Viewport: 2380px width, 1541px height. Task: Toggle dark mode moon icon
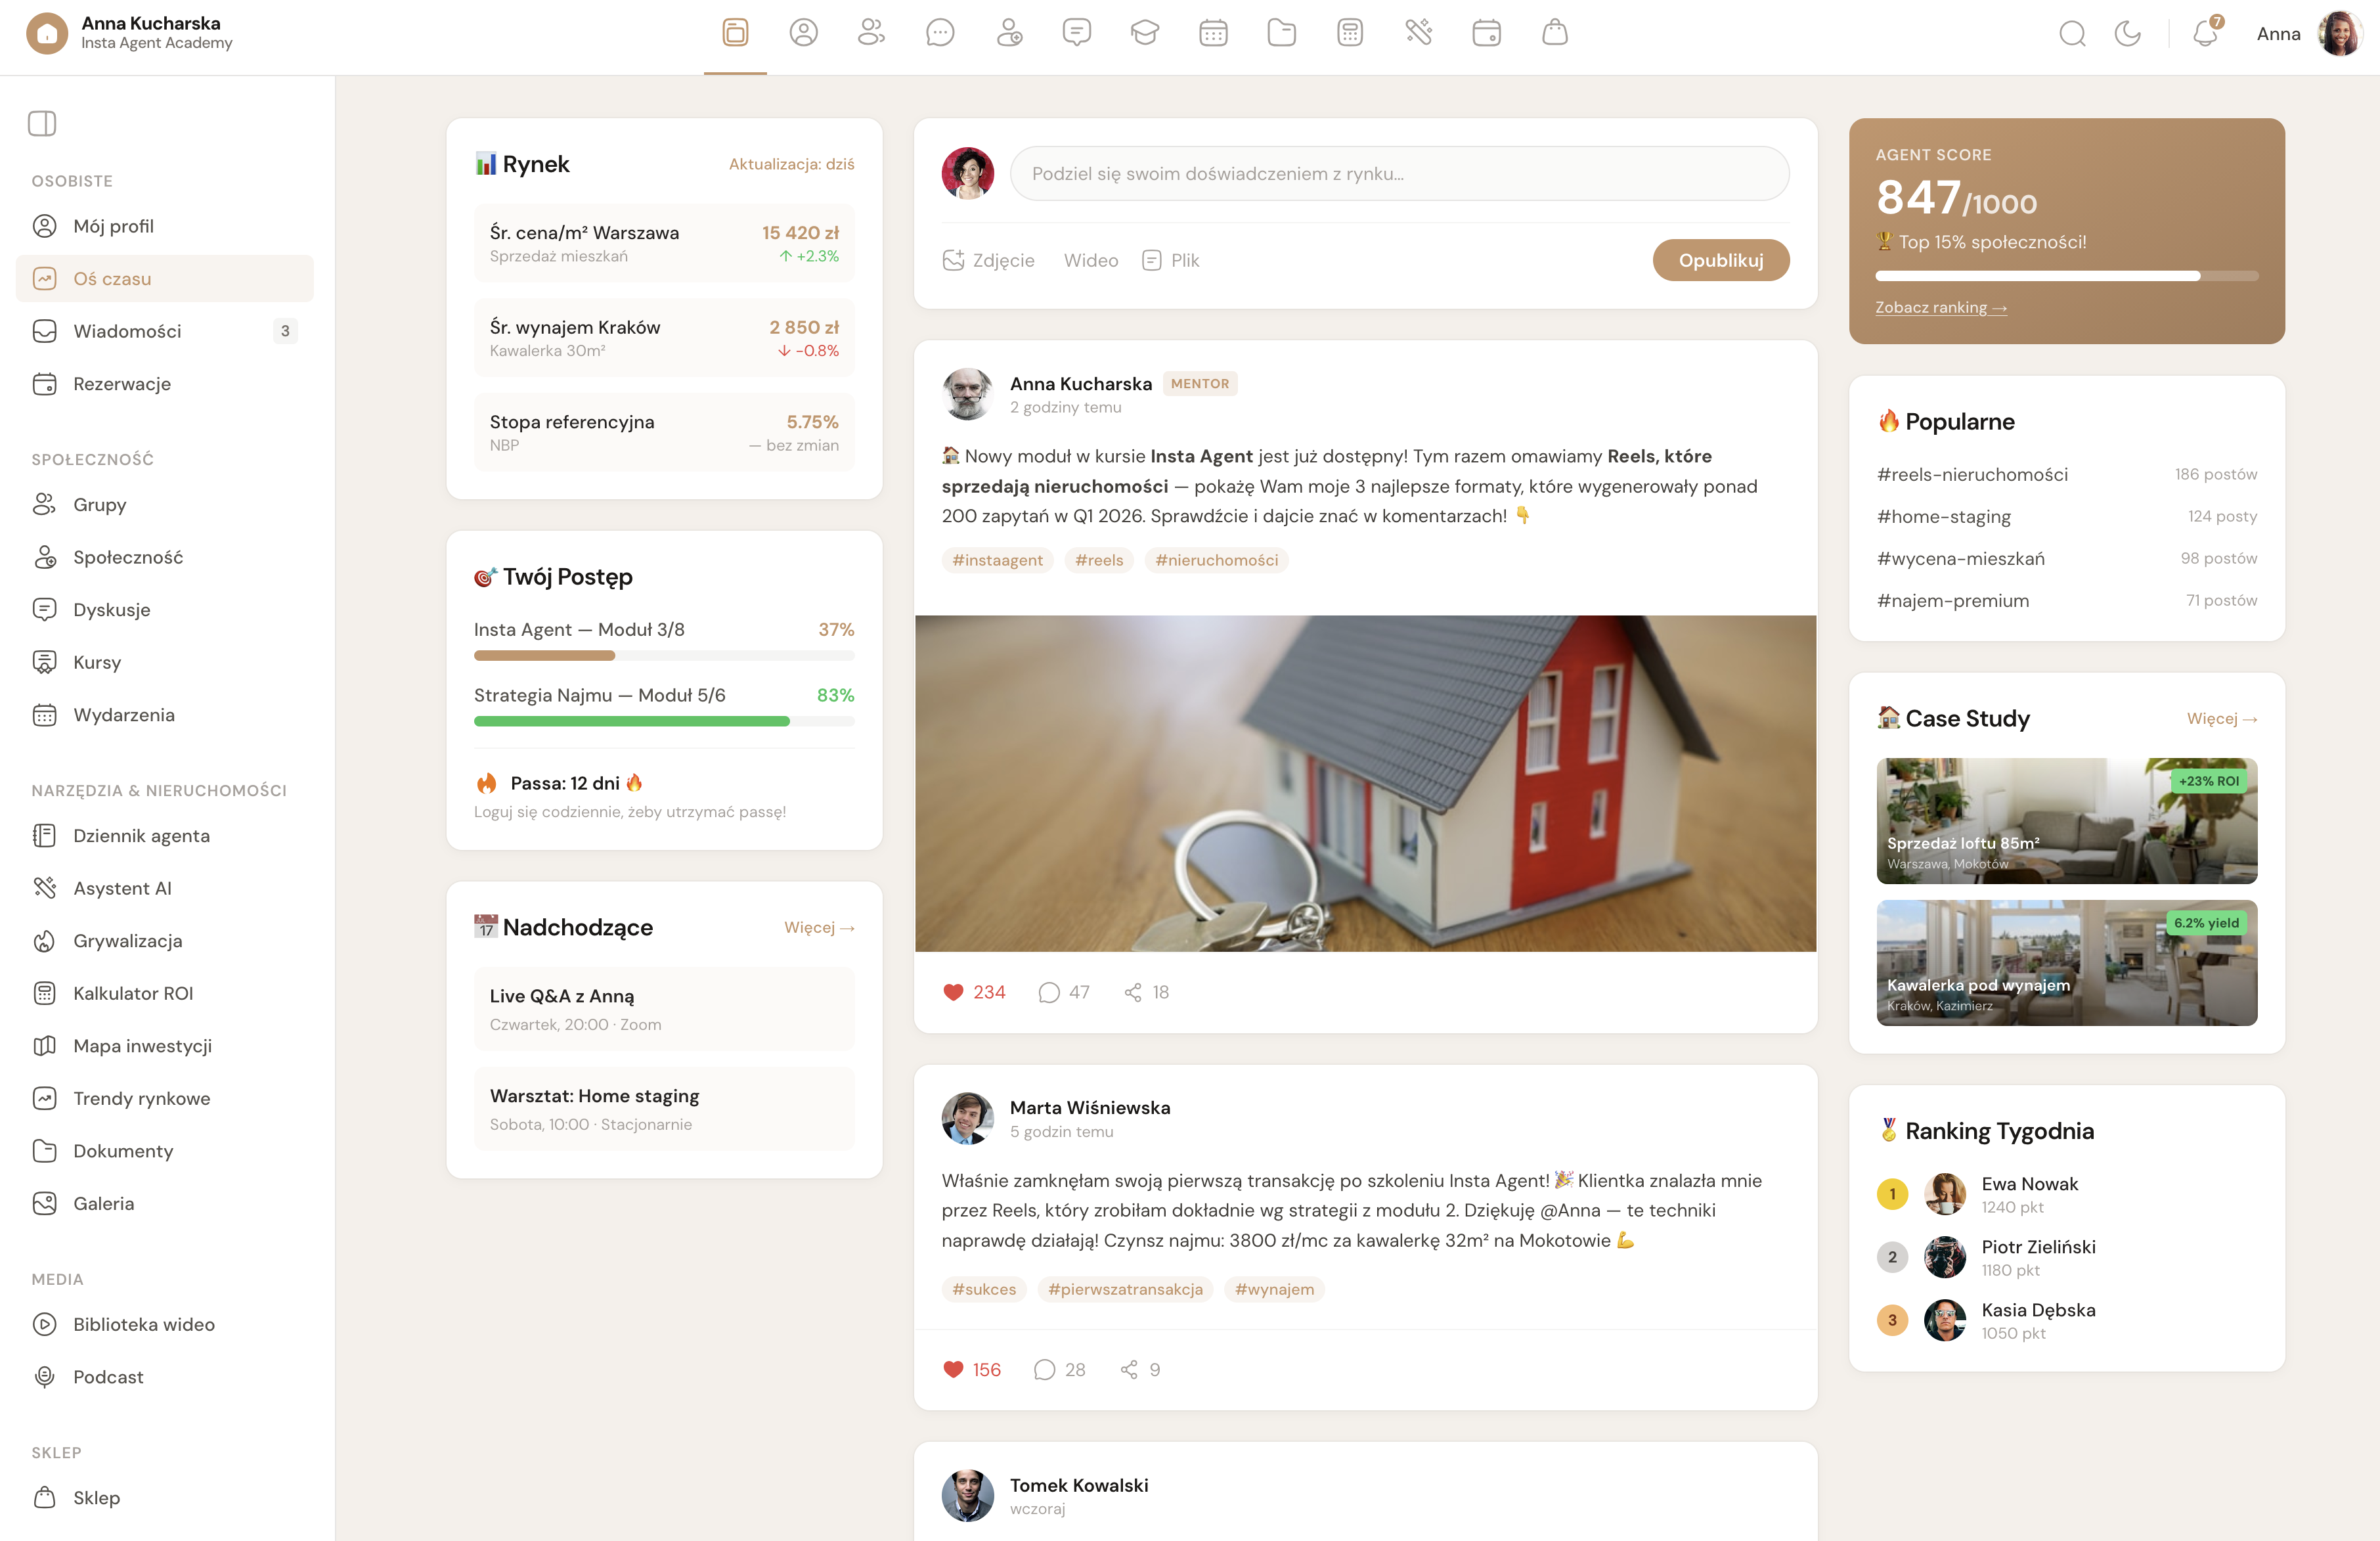pyautogui.click(x=2127, y=34)
